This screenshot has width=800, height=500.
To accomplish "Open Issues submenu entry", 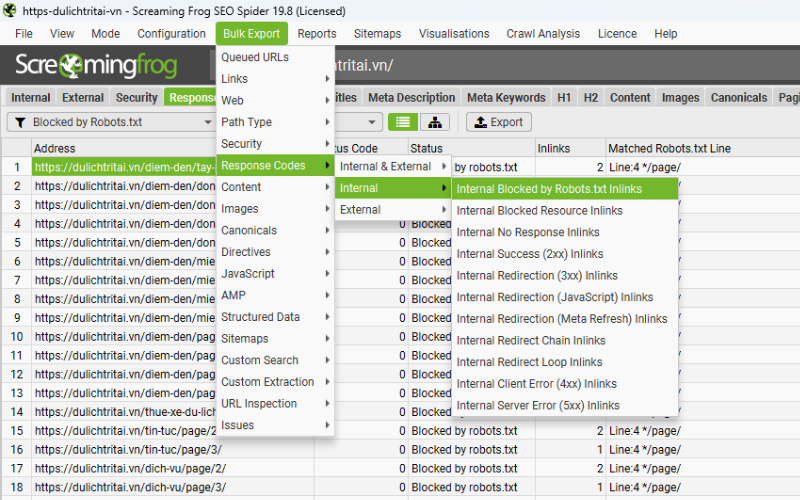I will click(x=276, y=425).
